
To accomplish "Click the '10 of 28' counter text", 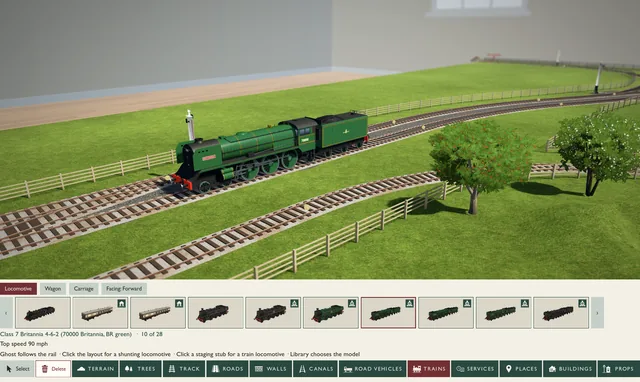I will click(151, 334).
